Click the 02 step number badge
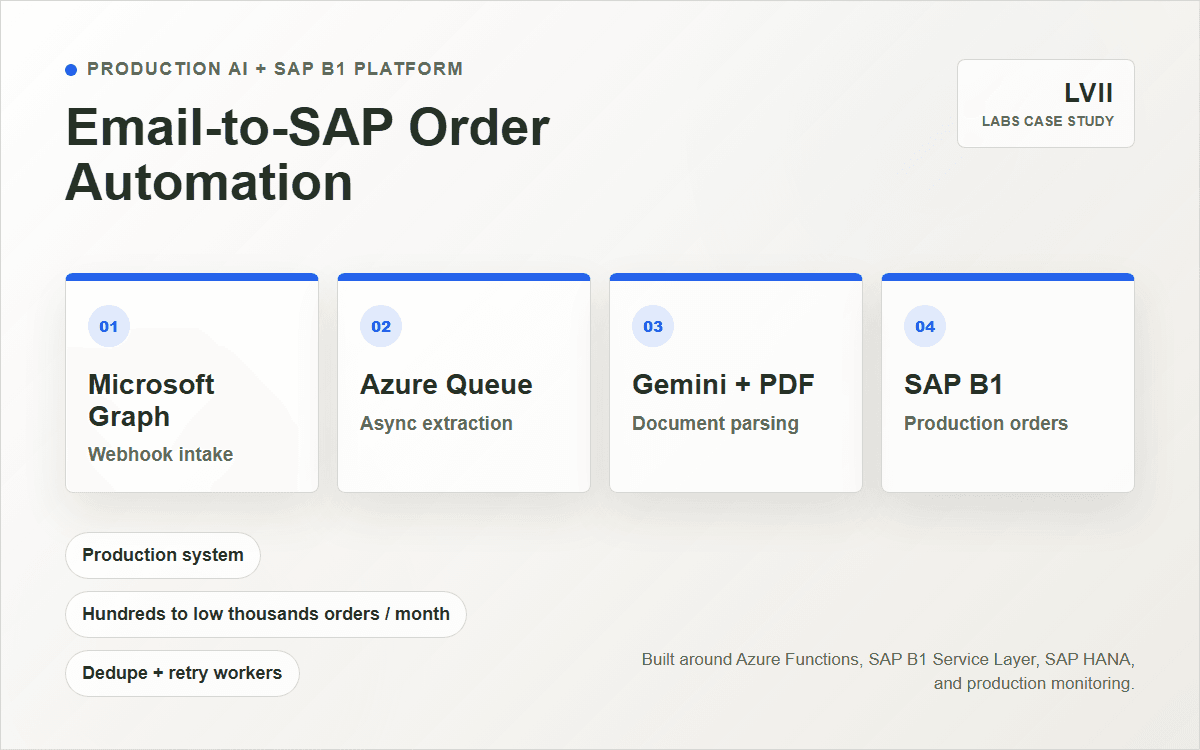Screen dimensions: 1200x750 [x=381, y=326]
